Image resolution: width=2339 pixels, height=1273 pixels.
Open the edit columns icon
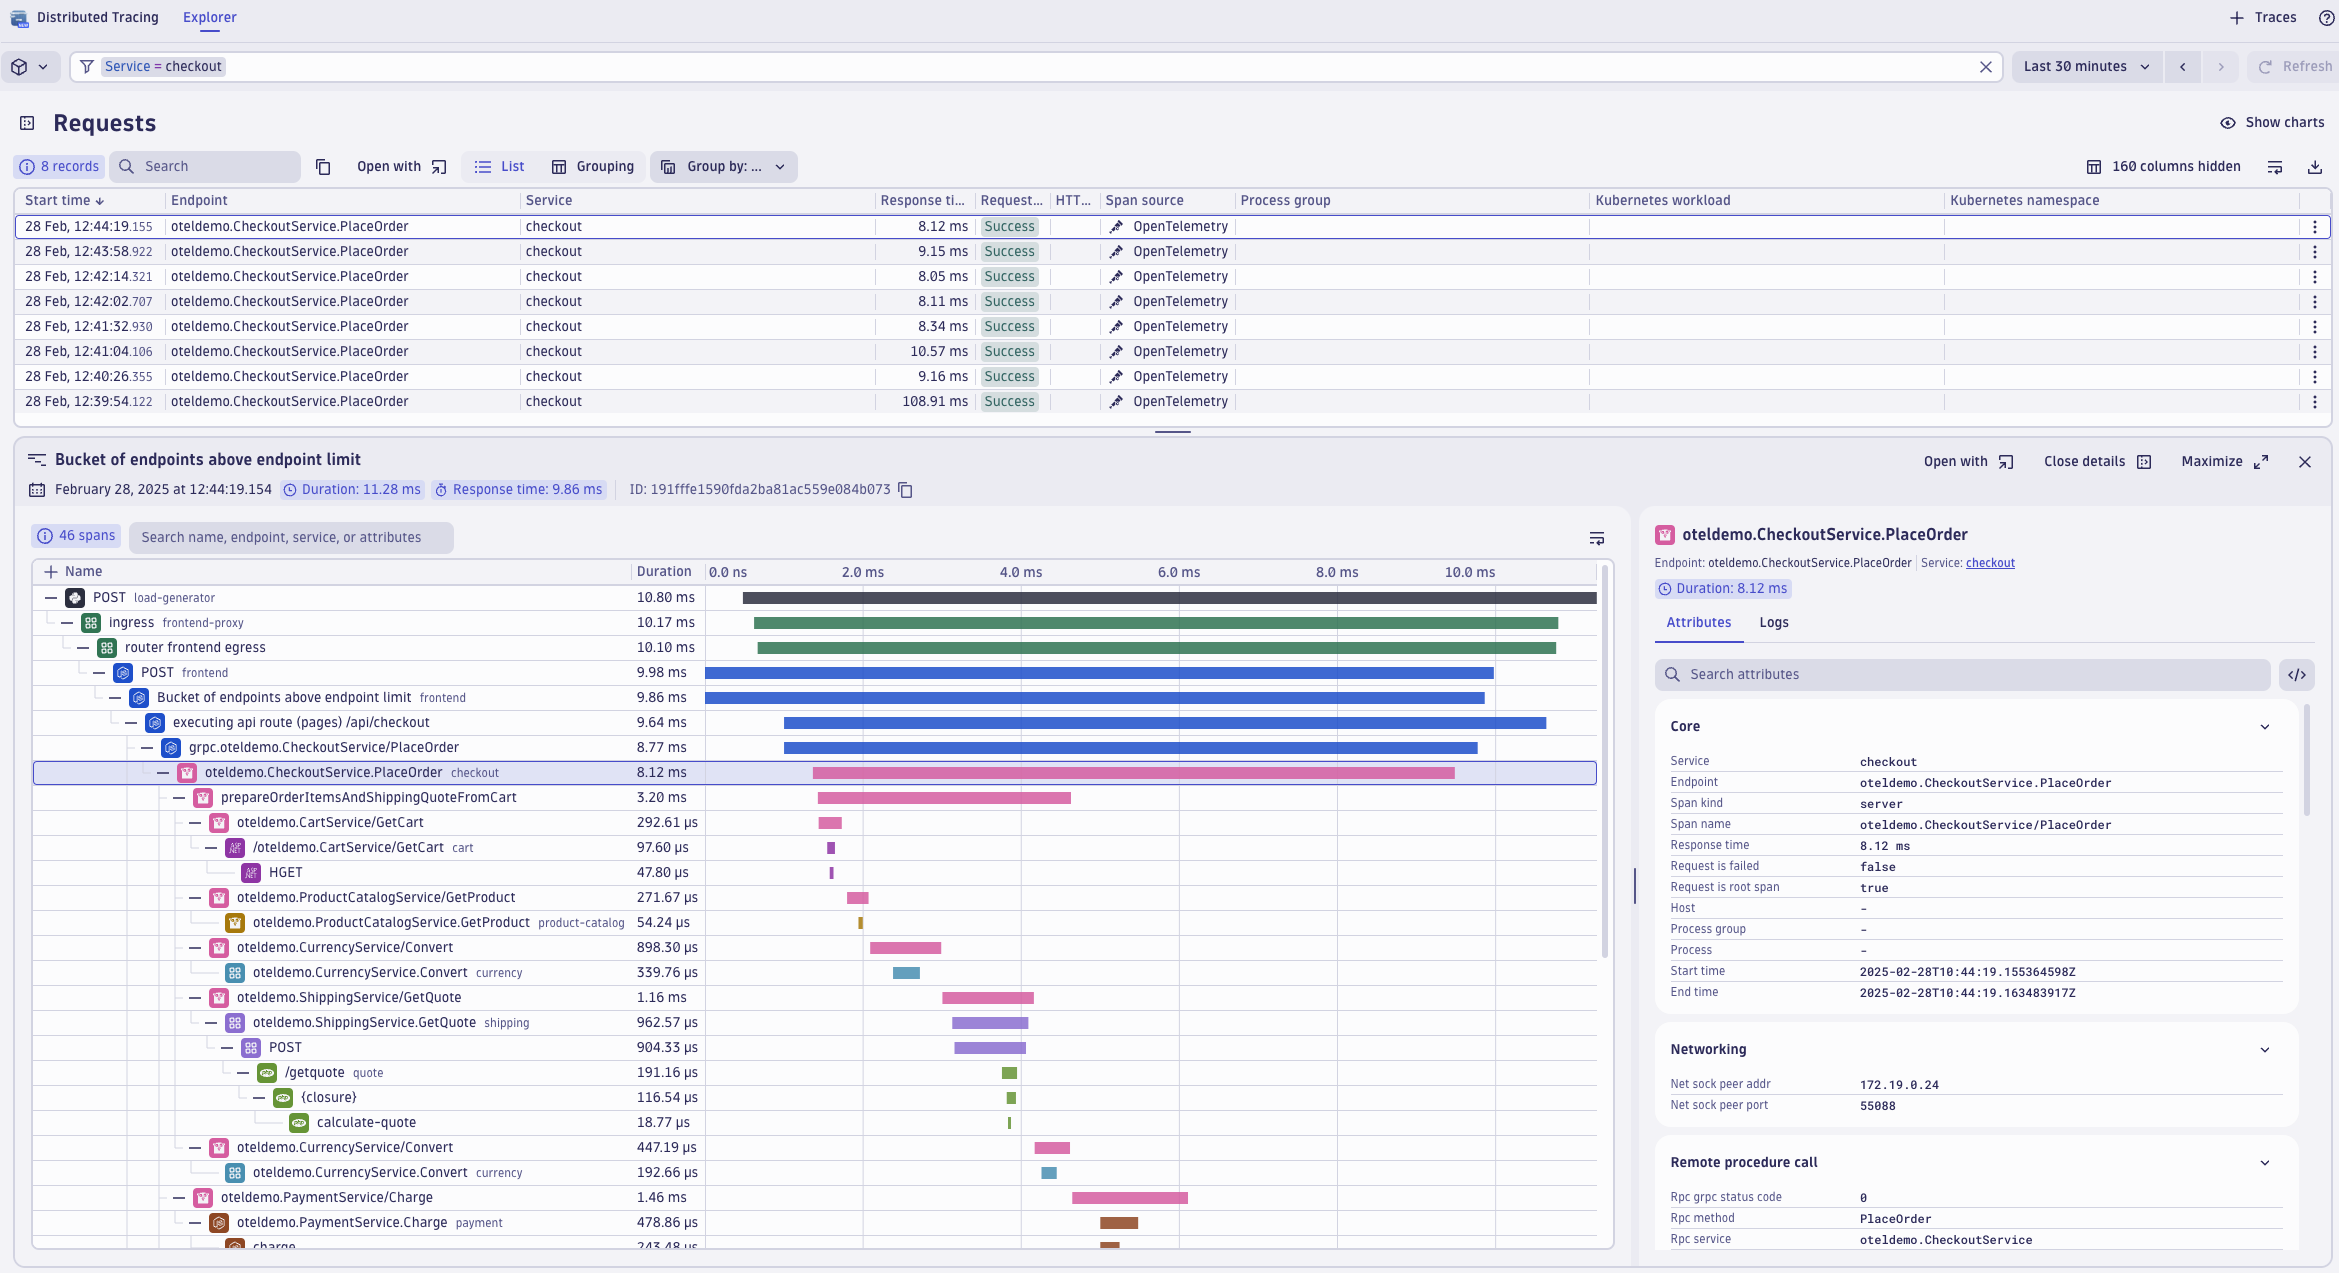[x=2275, y=166]
